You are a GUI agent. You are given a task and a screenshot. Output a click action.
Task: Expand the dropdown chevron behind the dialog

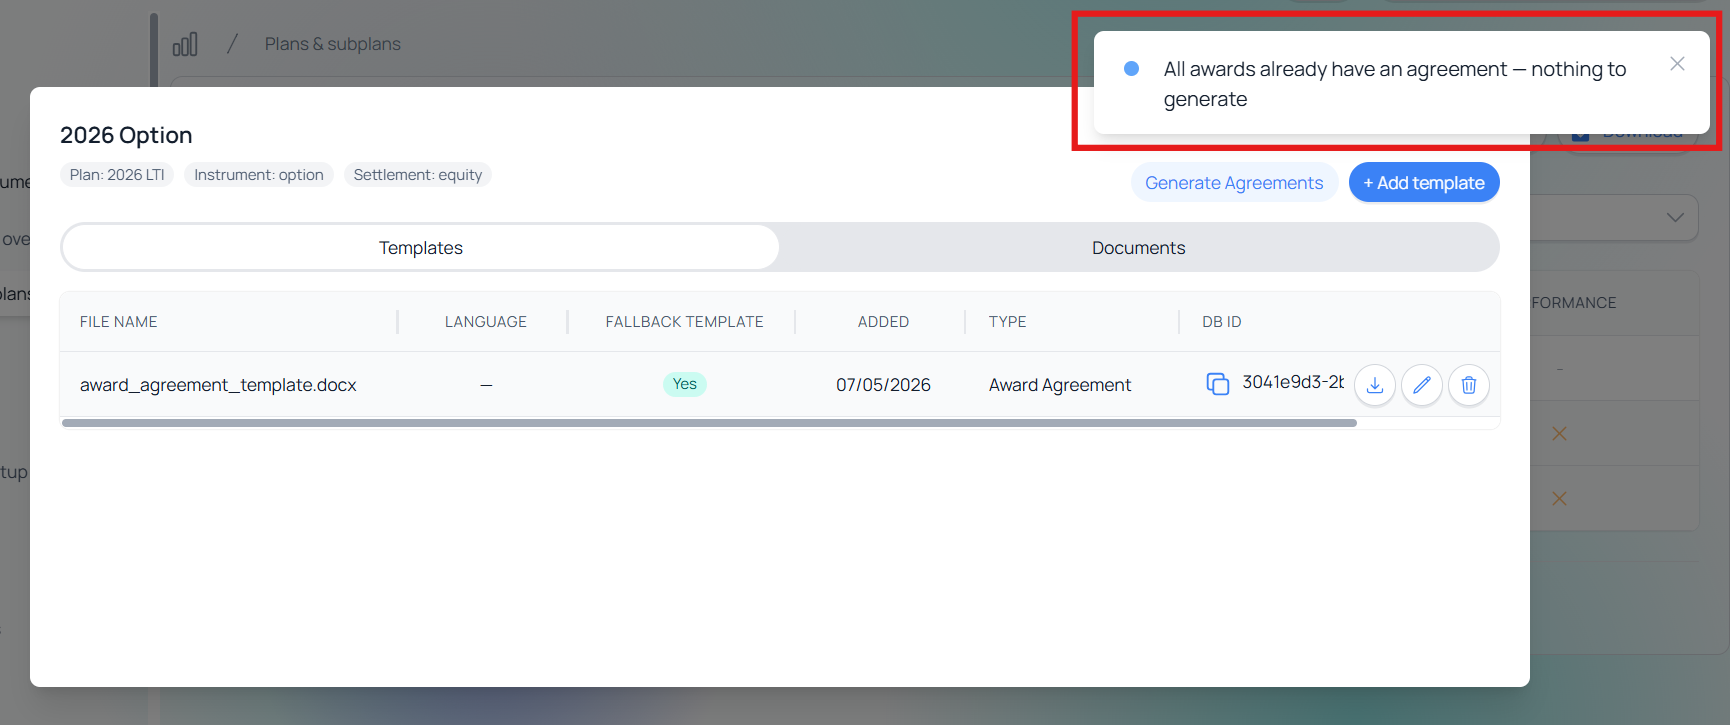click(1675, 217)
